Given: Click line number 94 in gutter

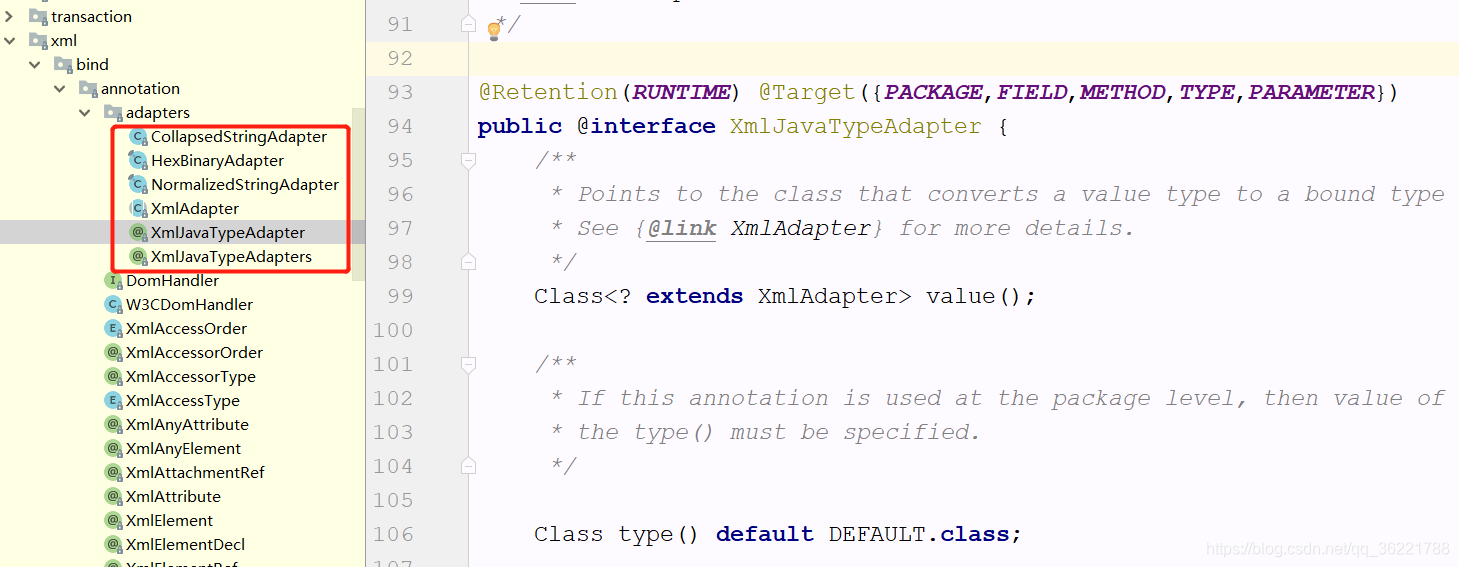Looking at the screenshot, I should pyautogui.click(x=399, y=126).
